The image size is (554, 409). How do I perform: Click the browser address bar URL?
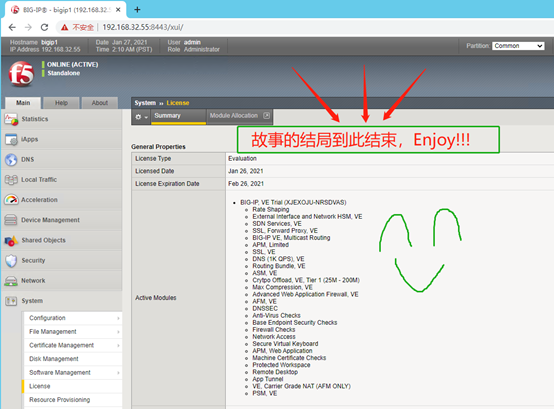pos(143,27)
